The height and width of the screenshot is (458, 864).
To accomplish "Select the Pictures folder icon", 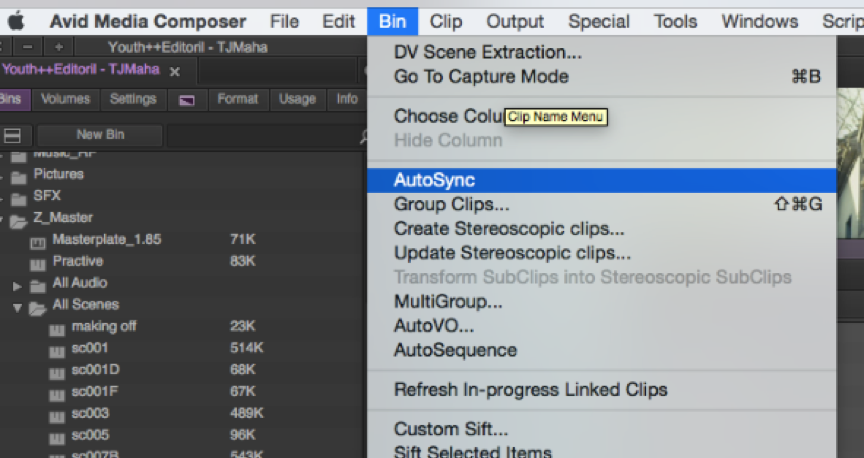I will click(x=18, y=175).
